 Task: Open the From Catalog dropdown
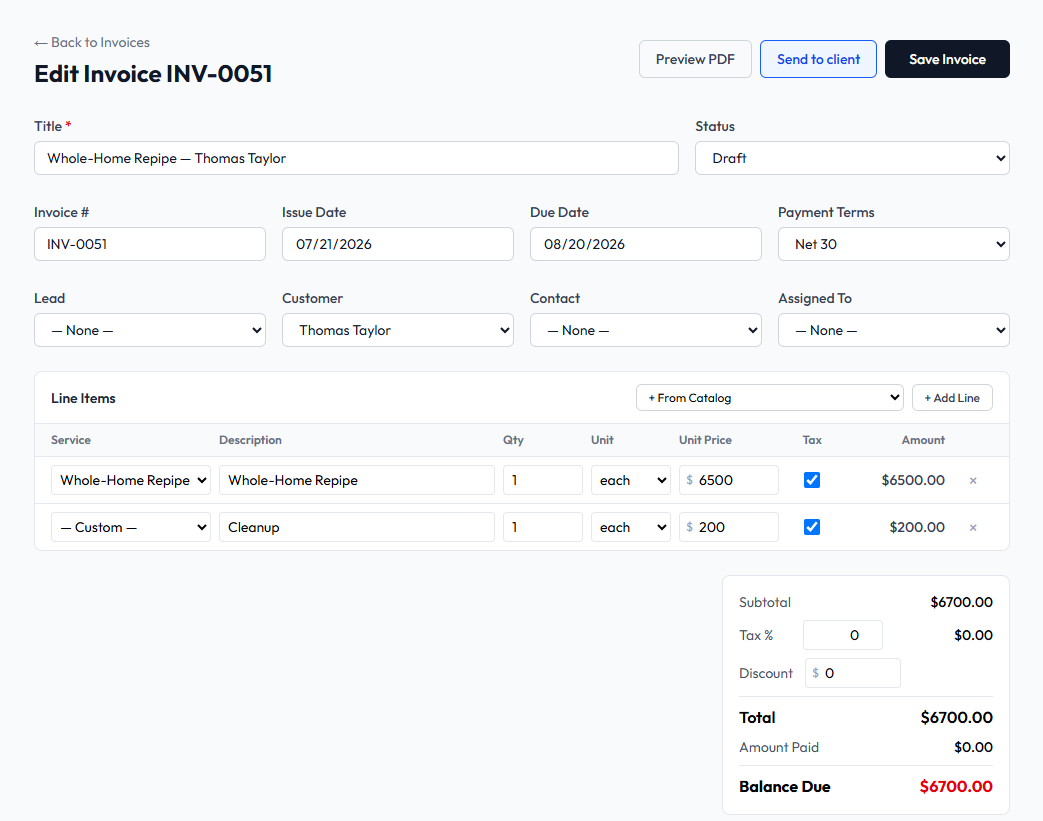[770, 398]
